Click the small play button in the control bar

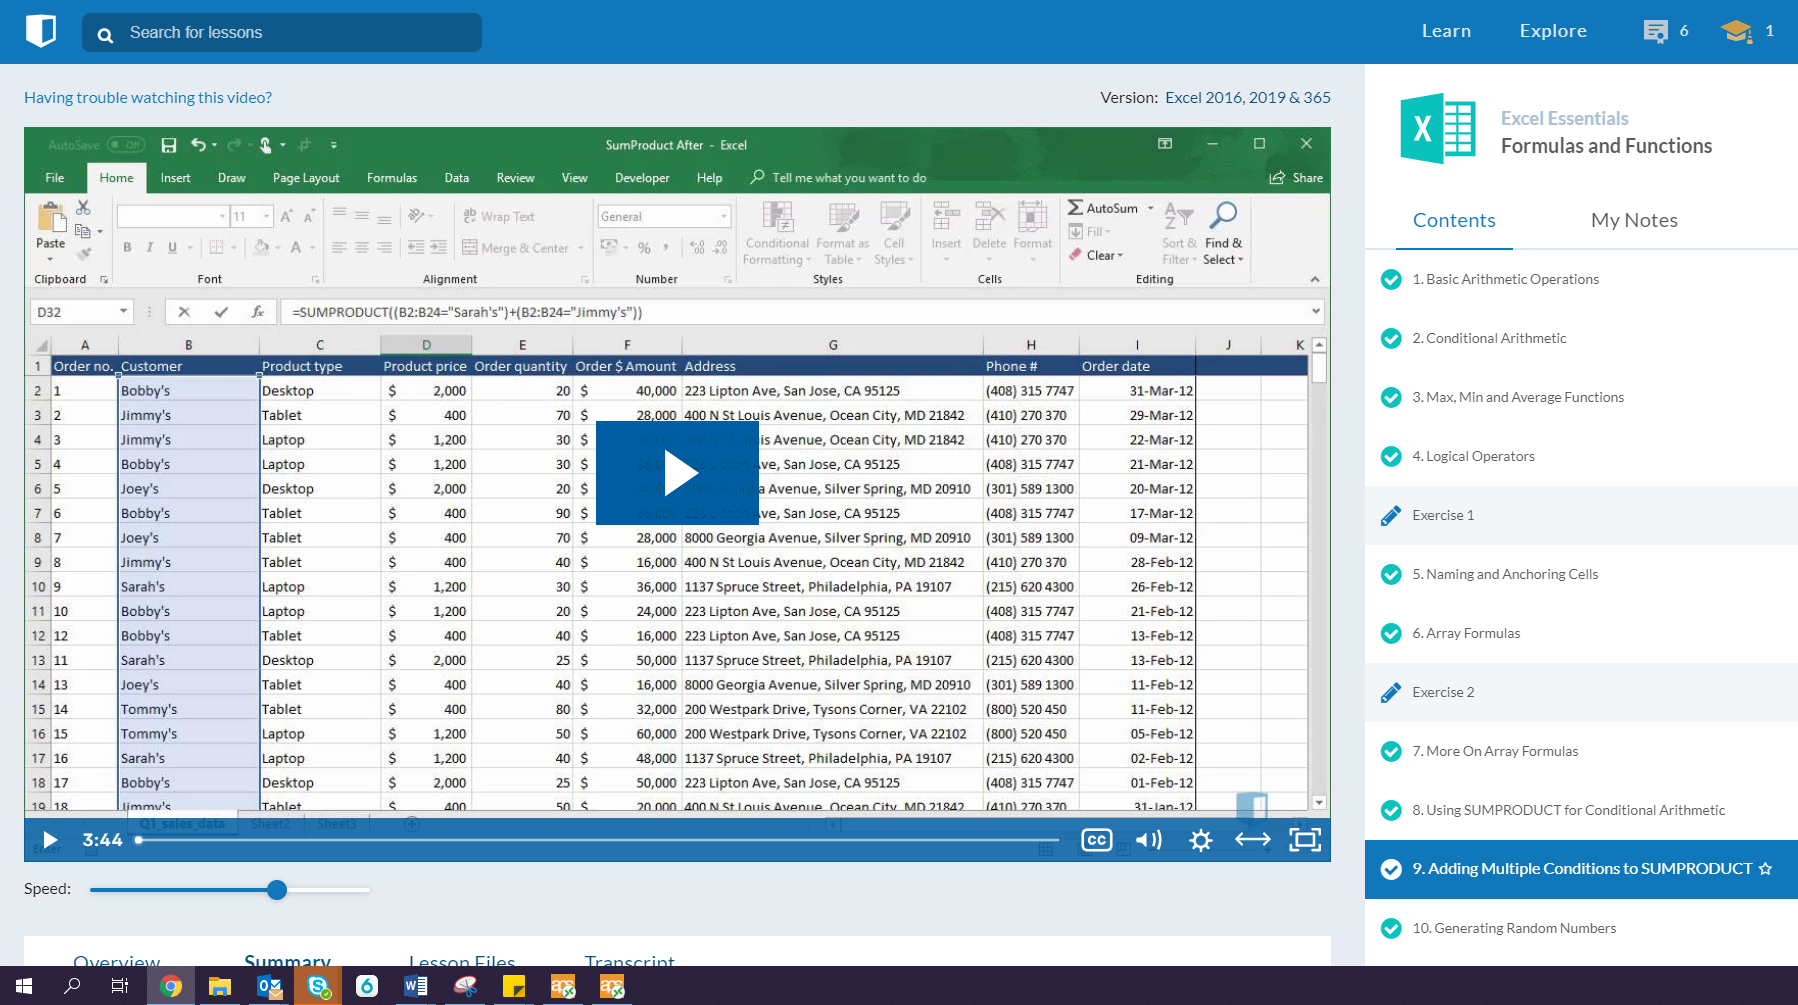click(50, 840)
